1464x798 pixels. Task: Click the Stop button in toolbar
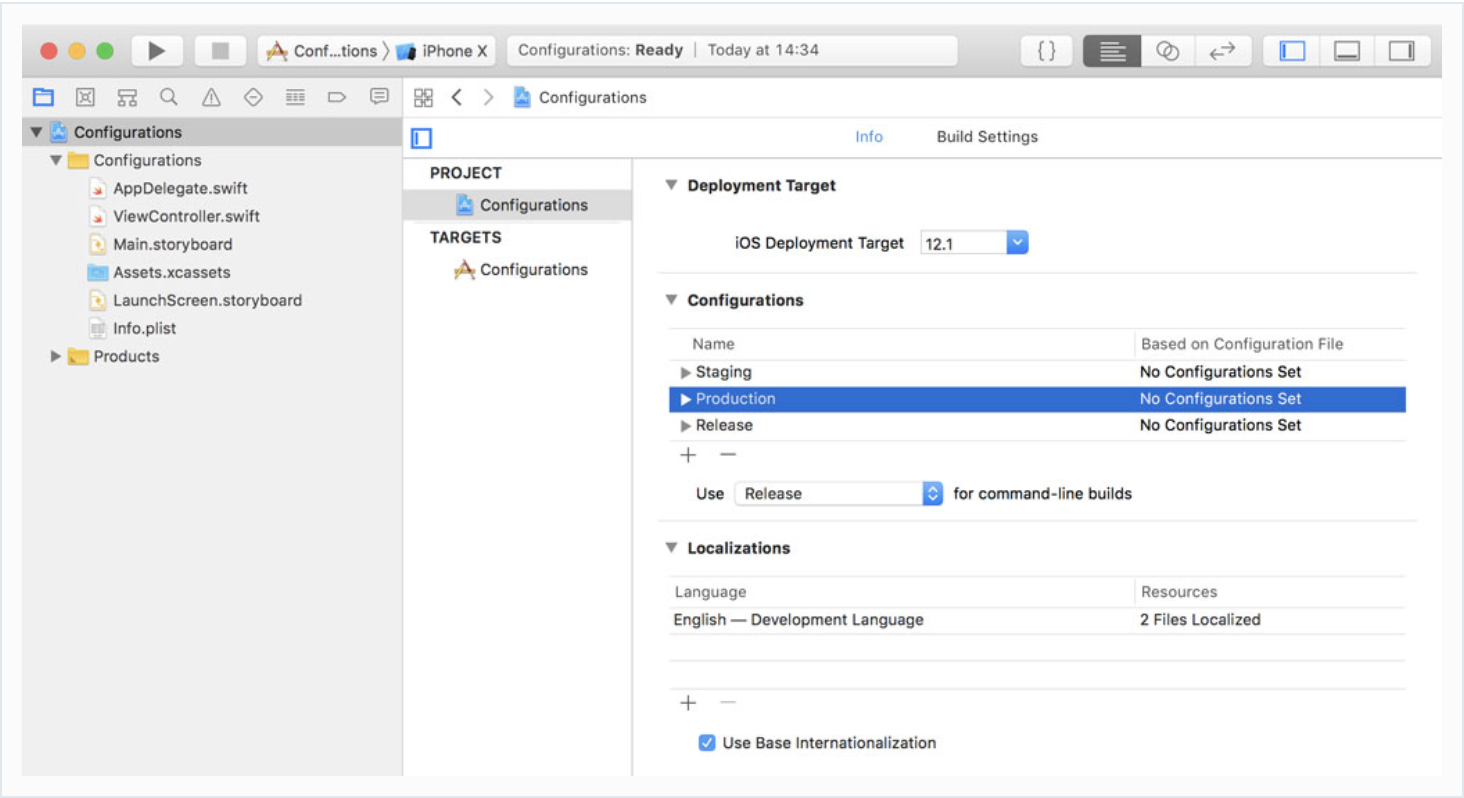coord(220,51)
